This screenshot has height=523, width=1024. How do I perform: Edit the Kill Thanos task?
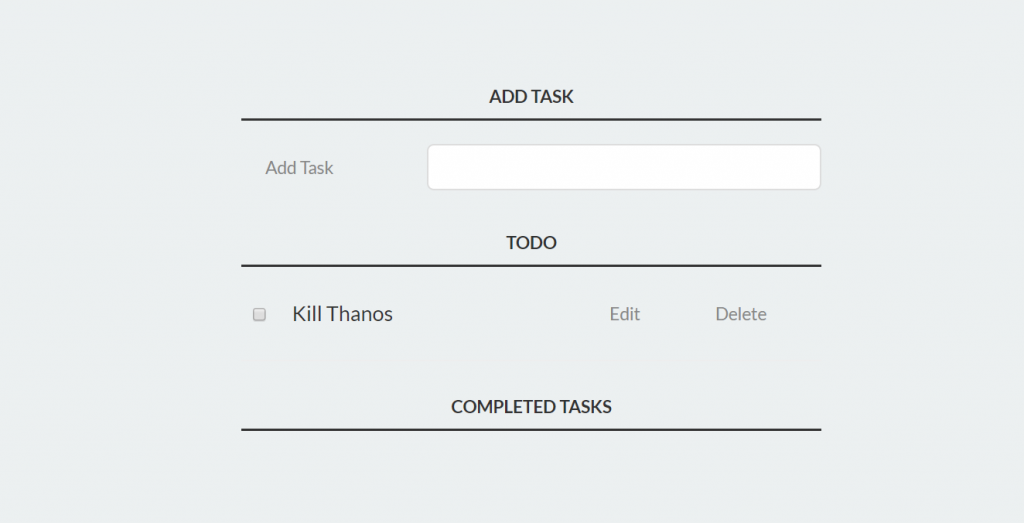click(625, 314)
